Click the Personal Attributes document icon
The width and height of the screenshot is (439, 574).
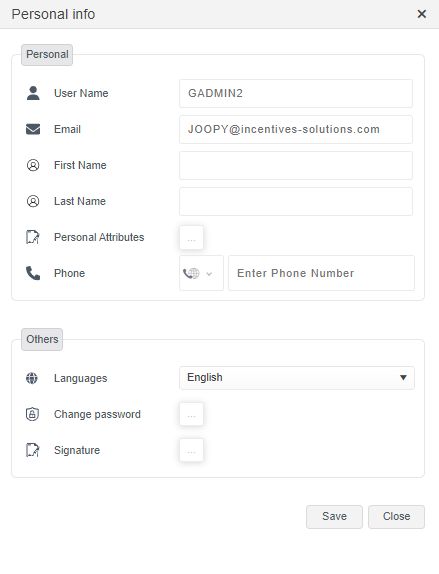[x=33, y=237]
